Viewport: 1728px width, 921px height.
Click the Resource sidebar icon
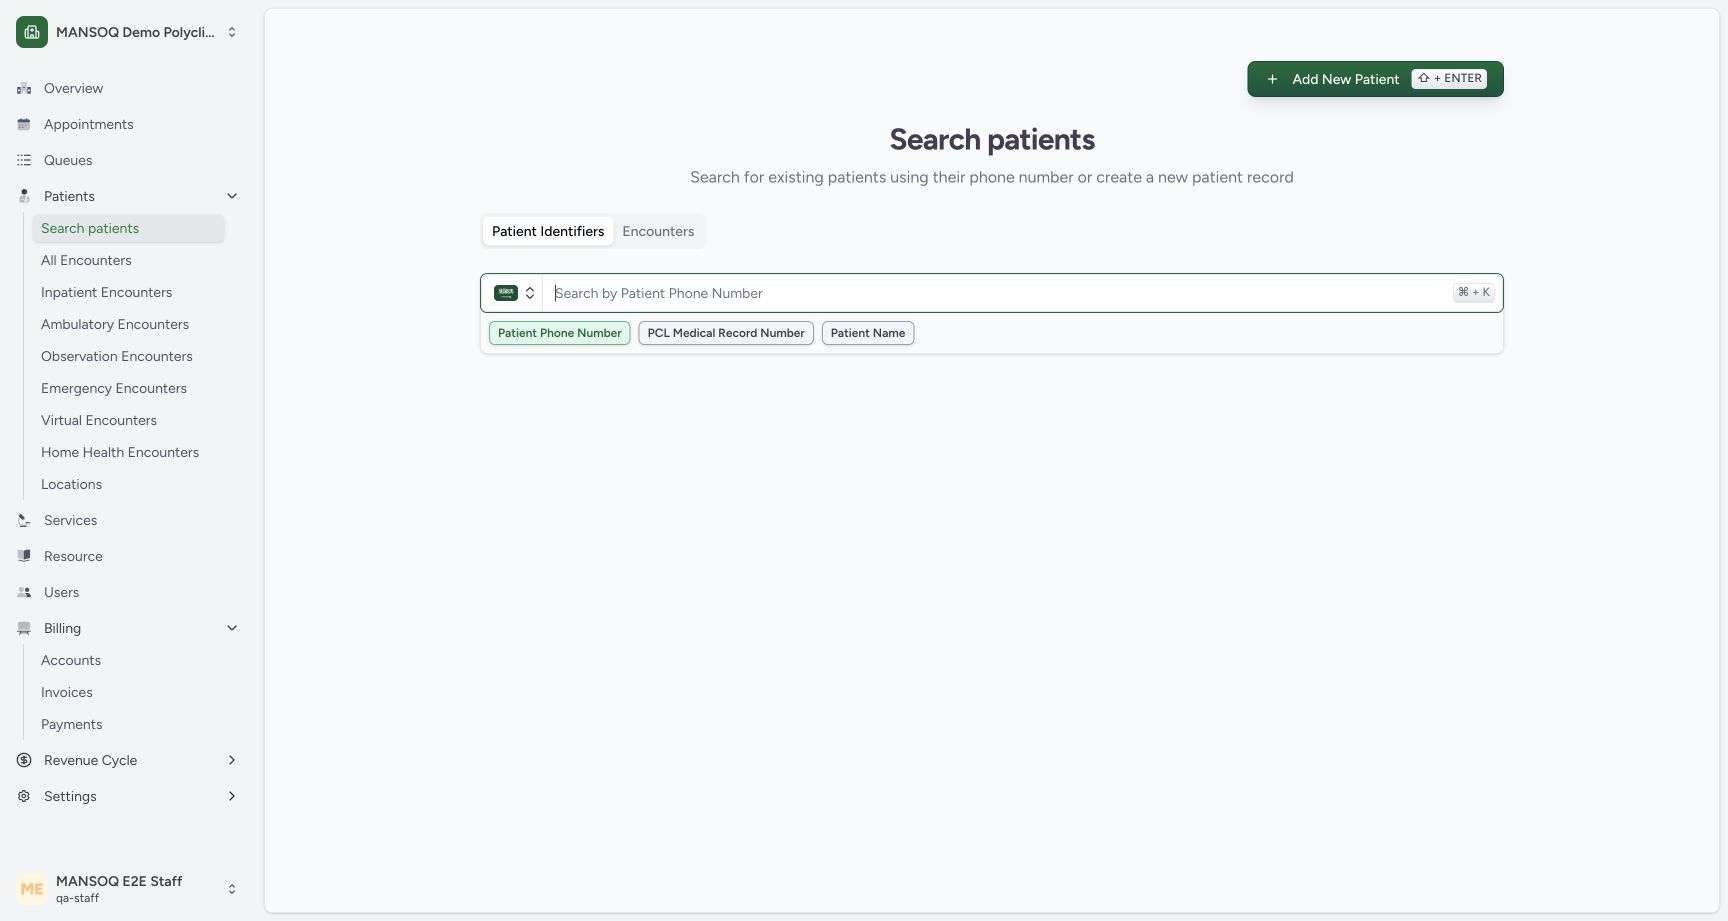[24, 556]
